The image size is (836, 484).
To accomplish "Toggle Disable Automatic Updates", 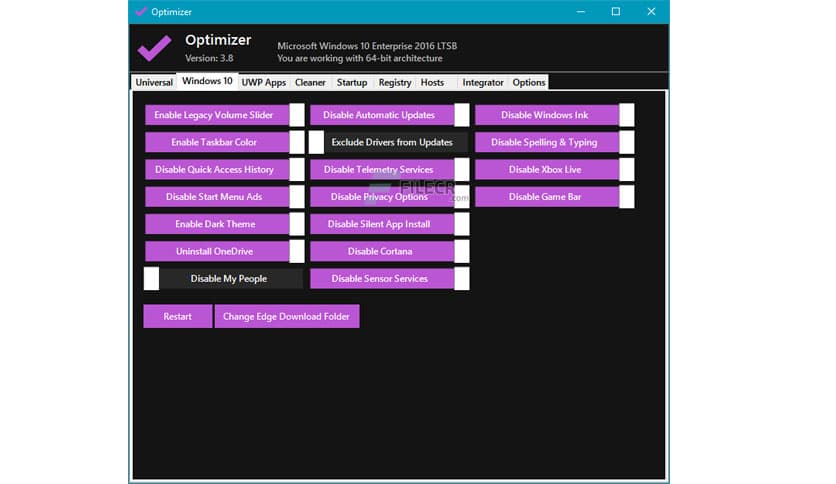I will point(389,115).
